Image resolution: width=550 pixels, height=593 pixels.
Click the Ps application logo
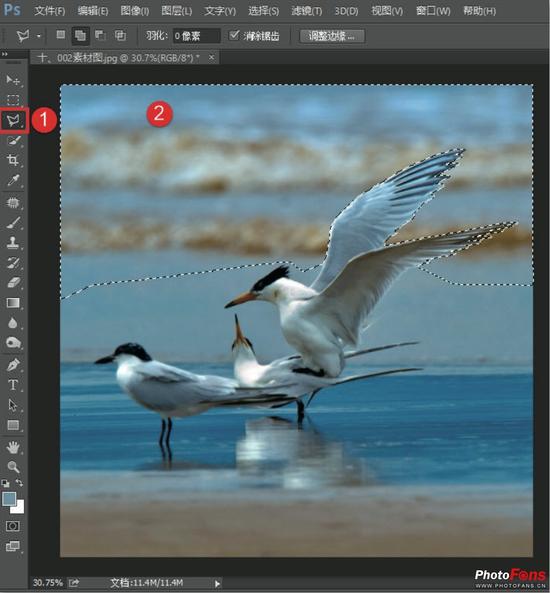(12, 10)
